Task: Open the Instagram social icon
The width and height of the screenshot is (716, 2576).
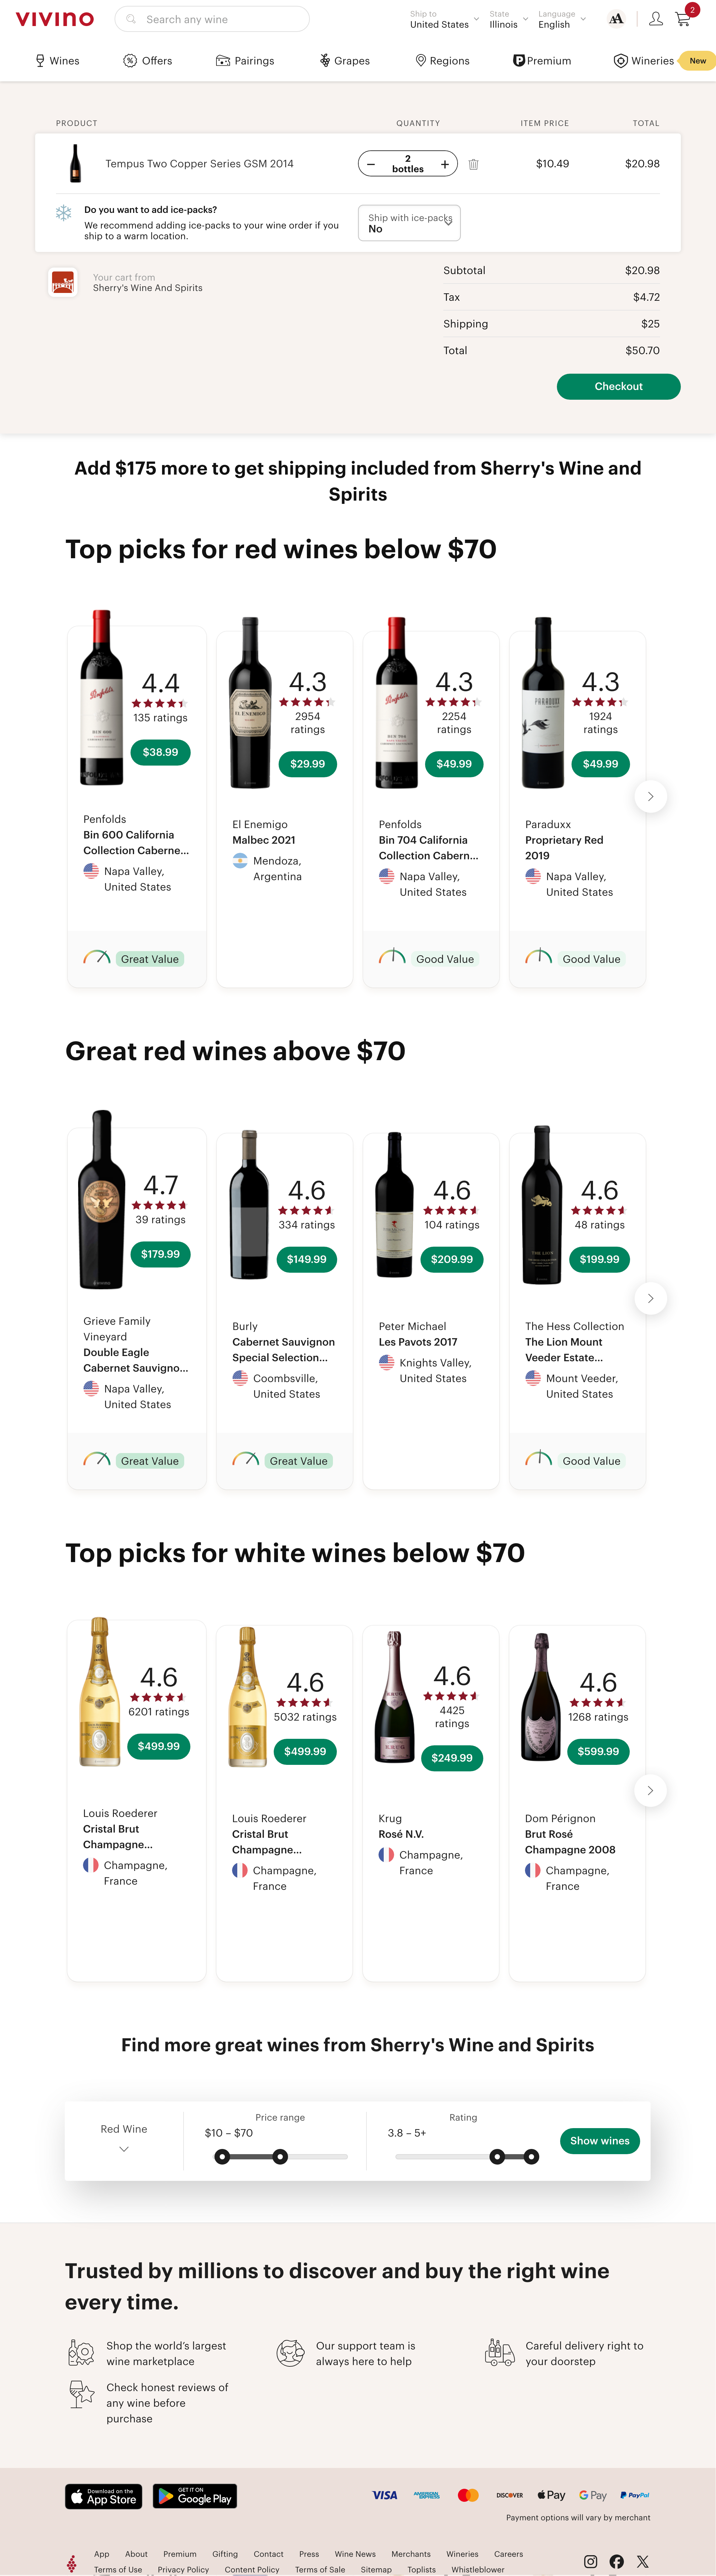Action: [x=591, y=2561]
